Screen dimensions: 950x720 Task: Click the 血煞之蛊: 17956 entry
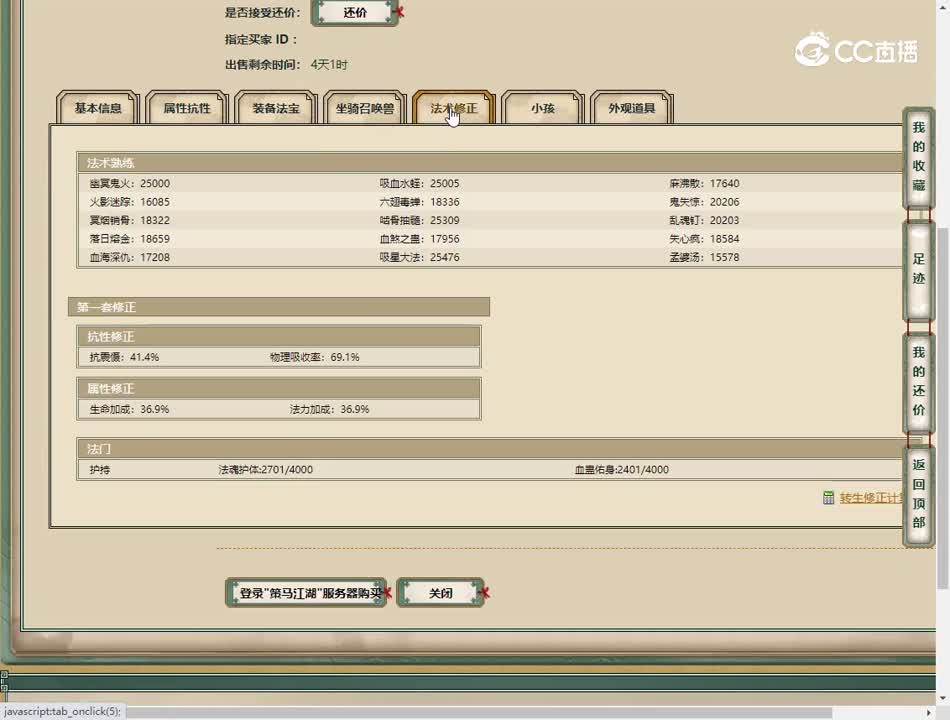point(419,239)
